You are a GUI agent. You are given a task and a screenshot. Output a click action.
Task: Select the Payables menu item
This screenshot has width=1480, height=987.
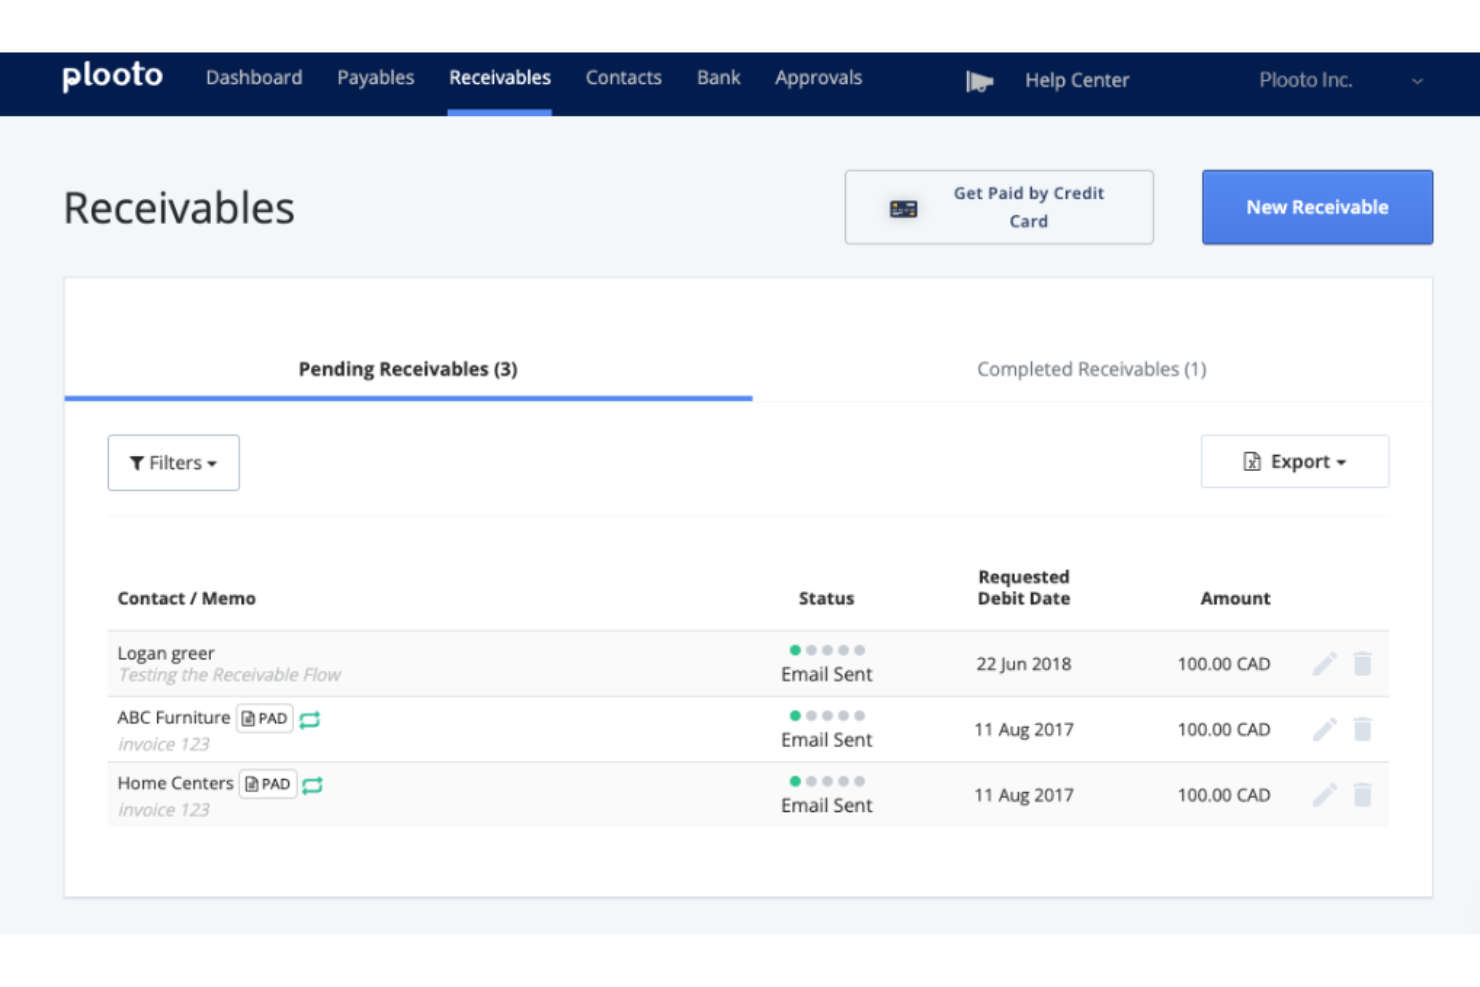(x=376, y=77)
